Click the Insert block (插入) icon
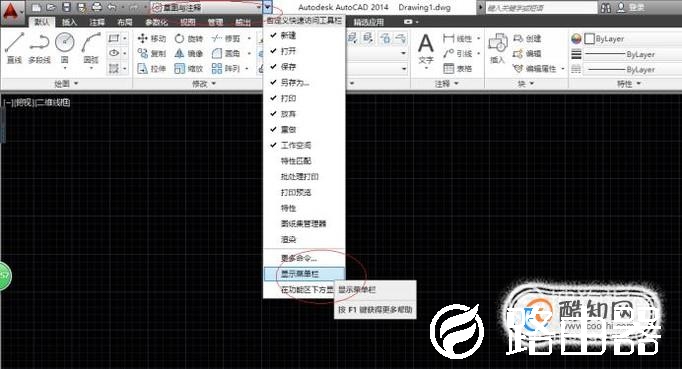Image resolution: width=682 pixels, height=369 pixels. [497, 48]
